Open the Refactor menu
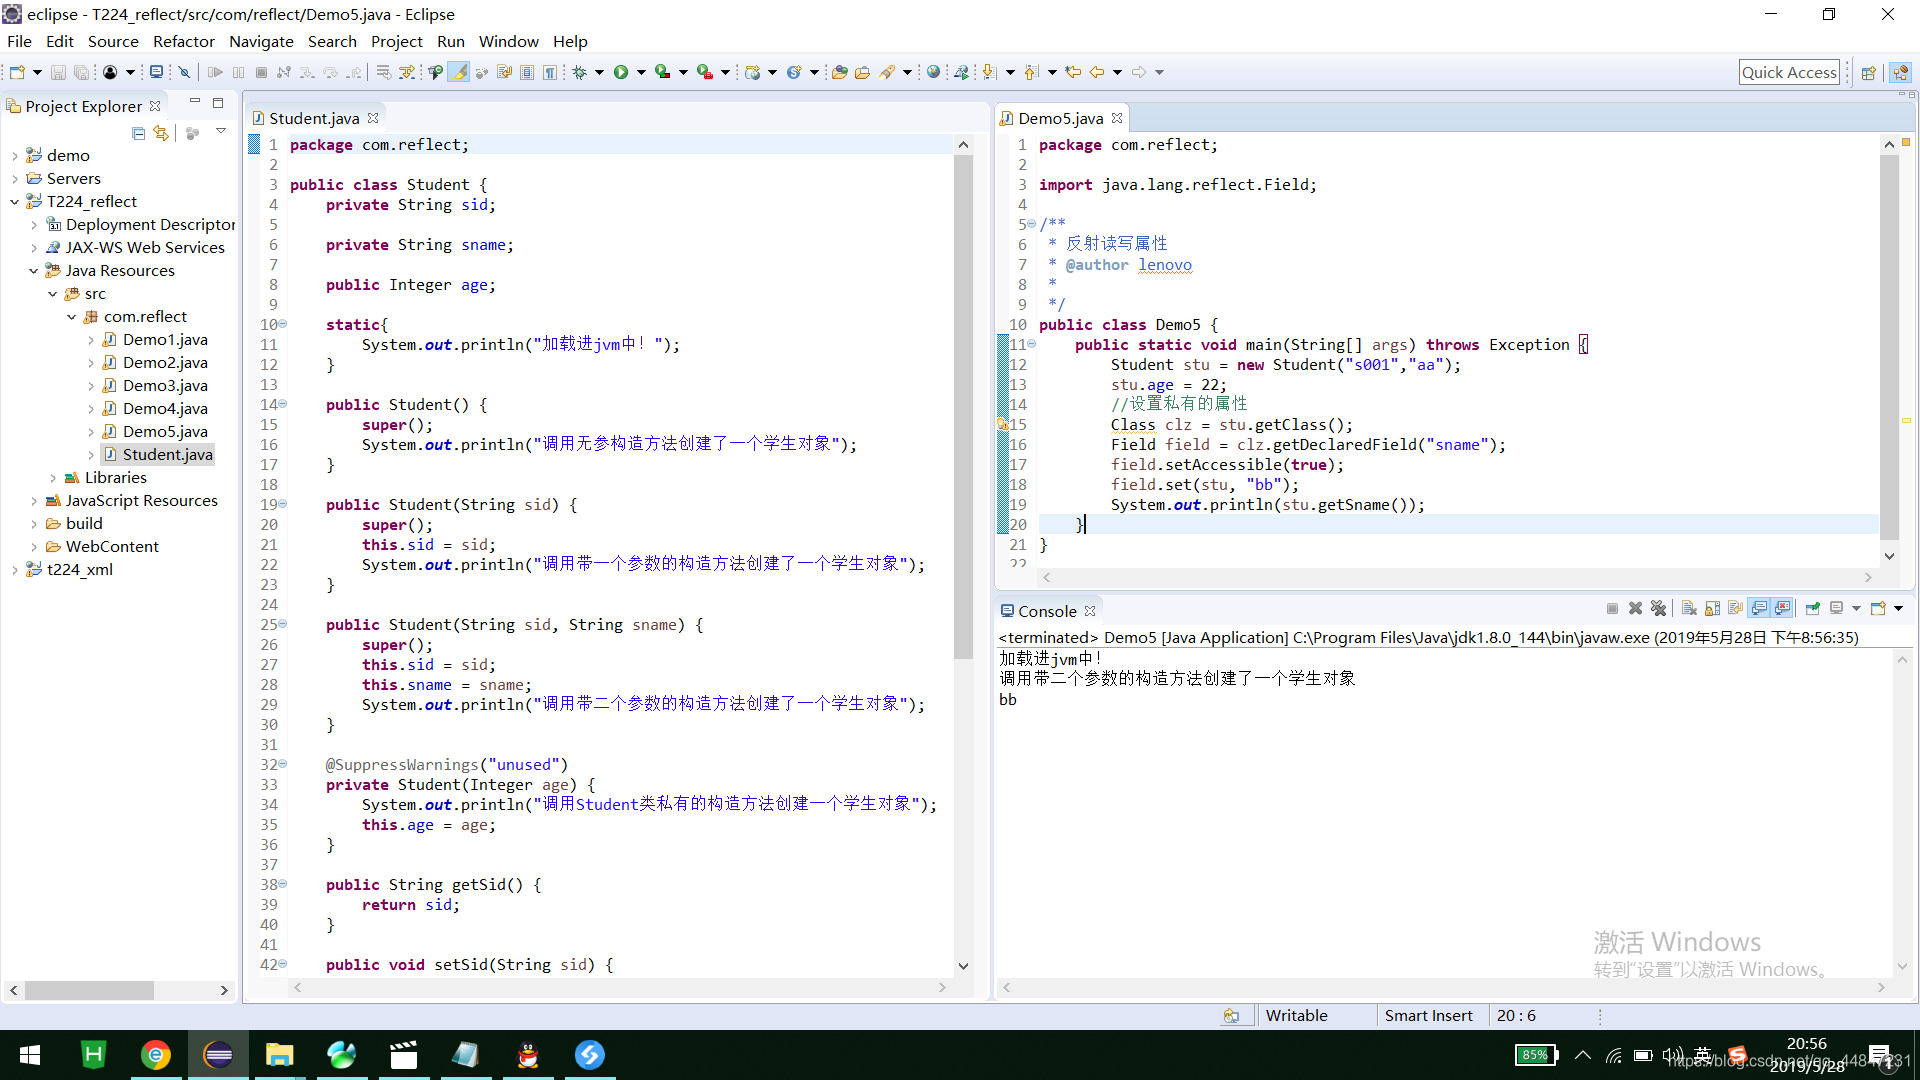The image size is (1920, 1080). click(x=184, y=41)
